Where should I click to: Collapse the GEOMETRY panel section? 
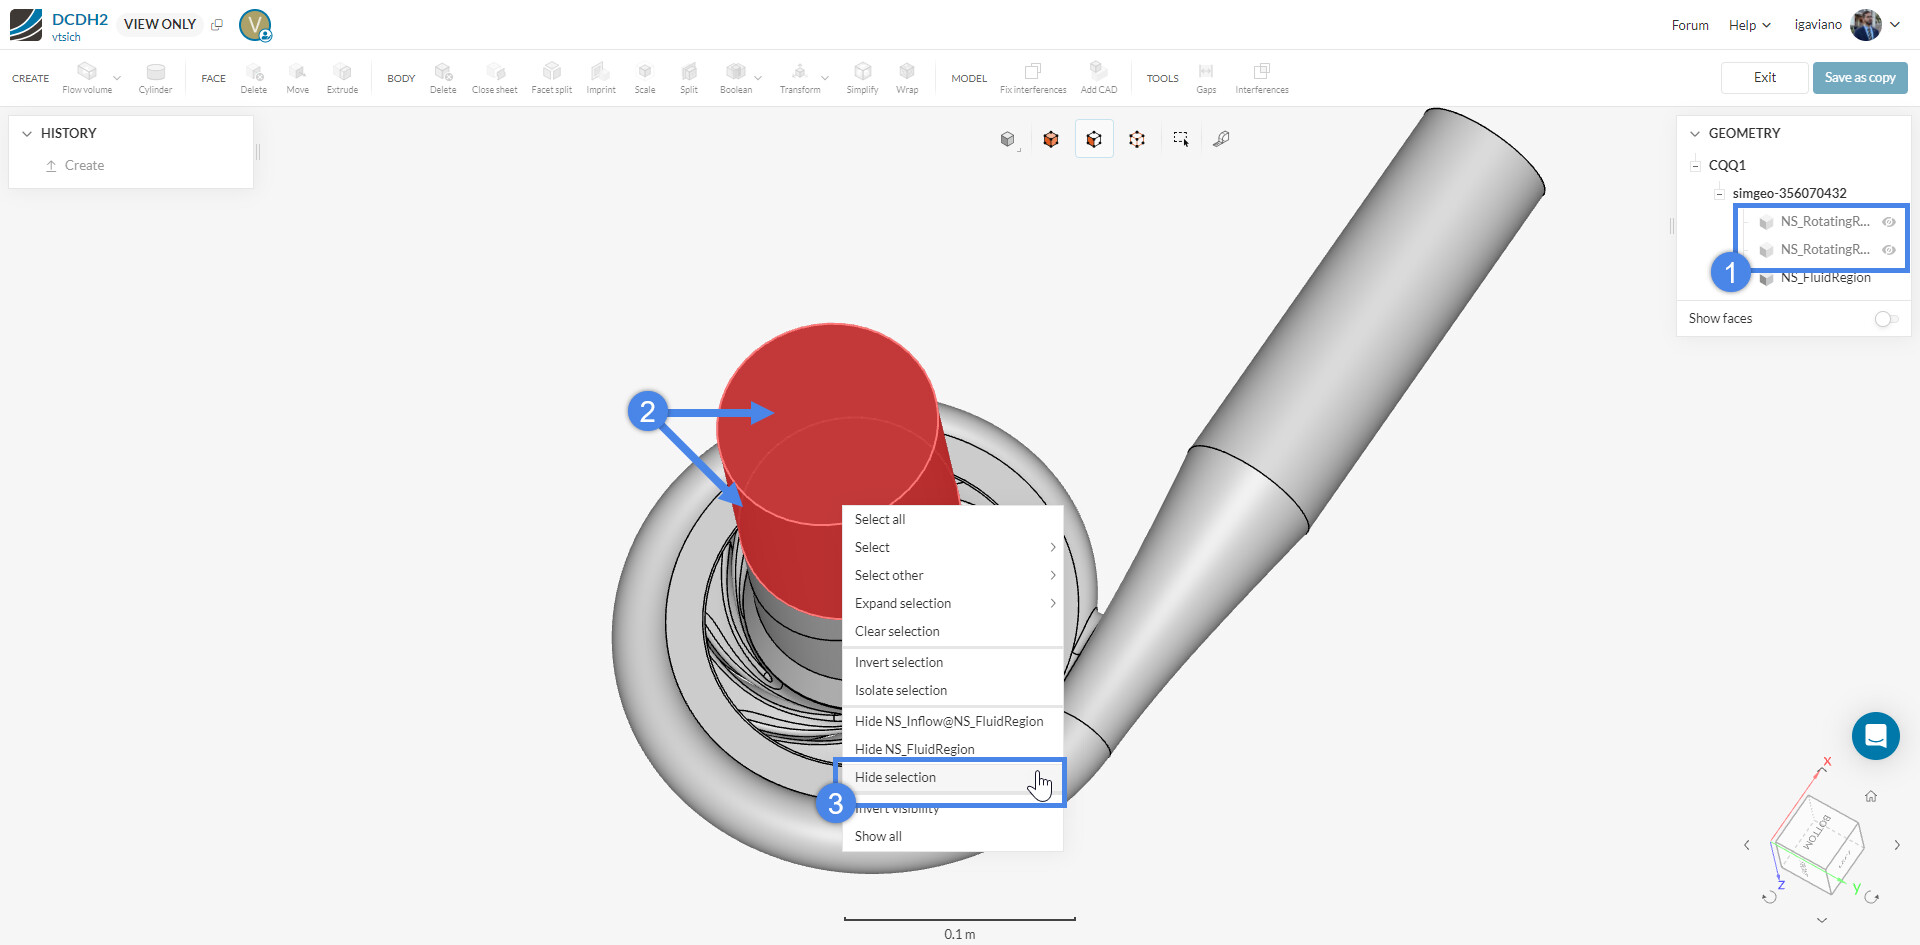pyautogui.click(x=1694, y=132)
